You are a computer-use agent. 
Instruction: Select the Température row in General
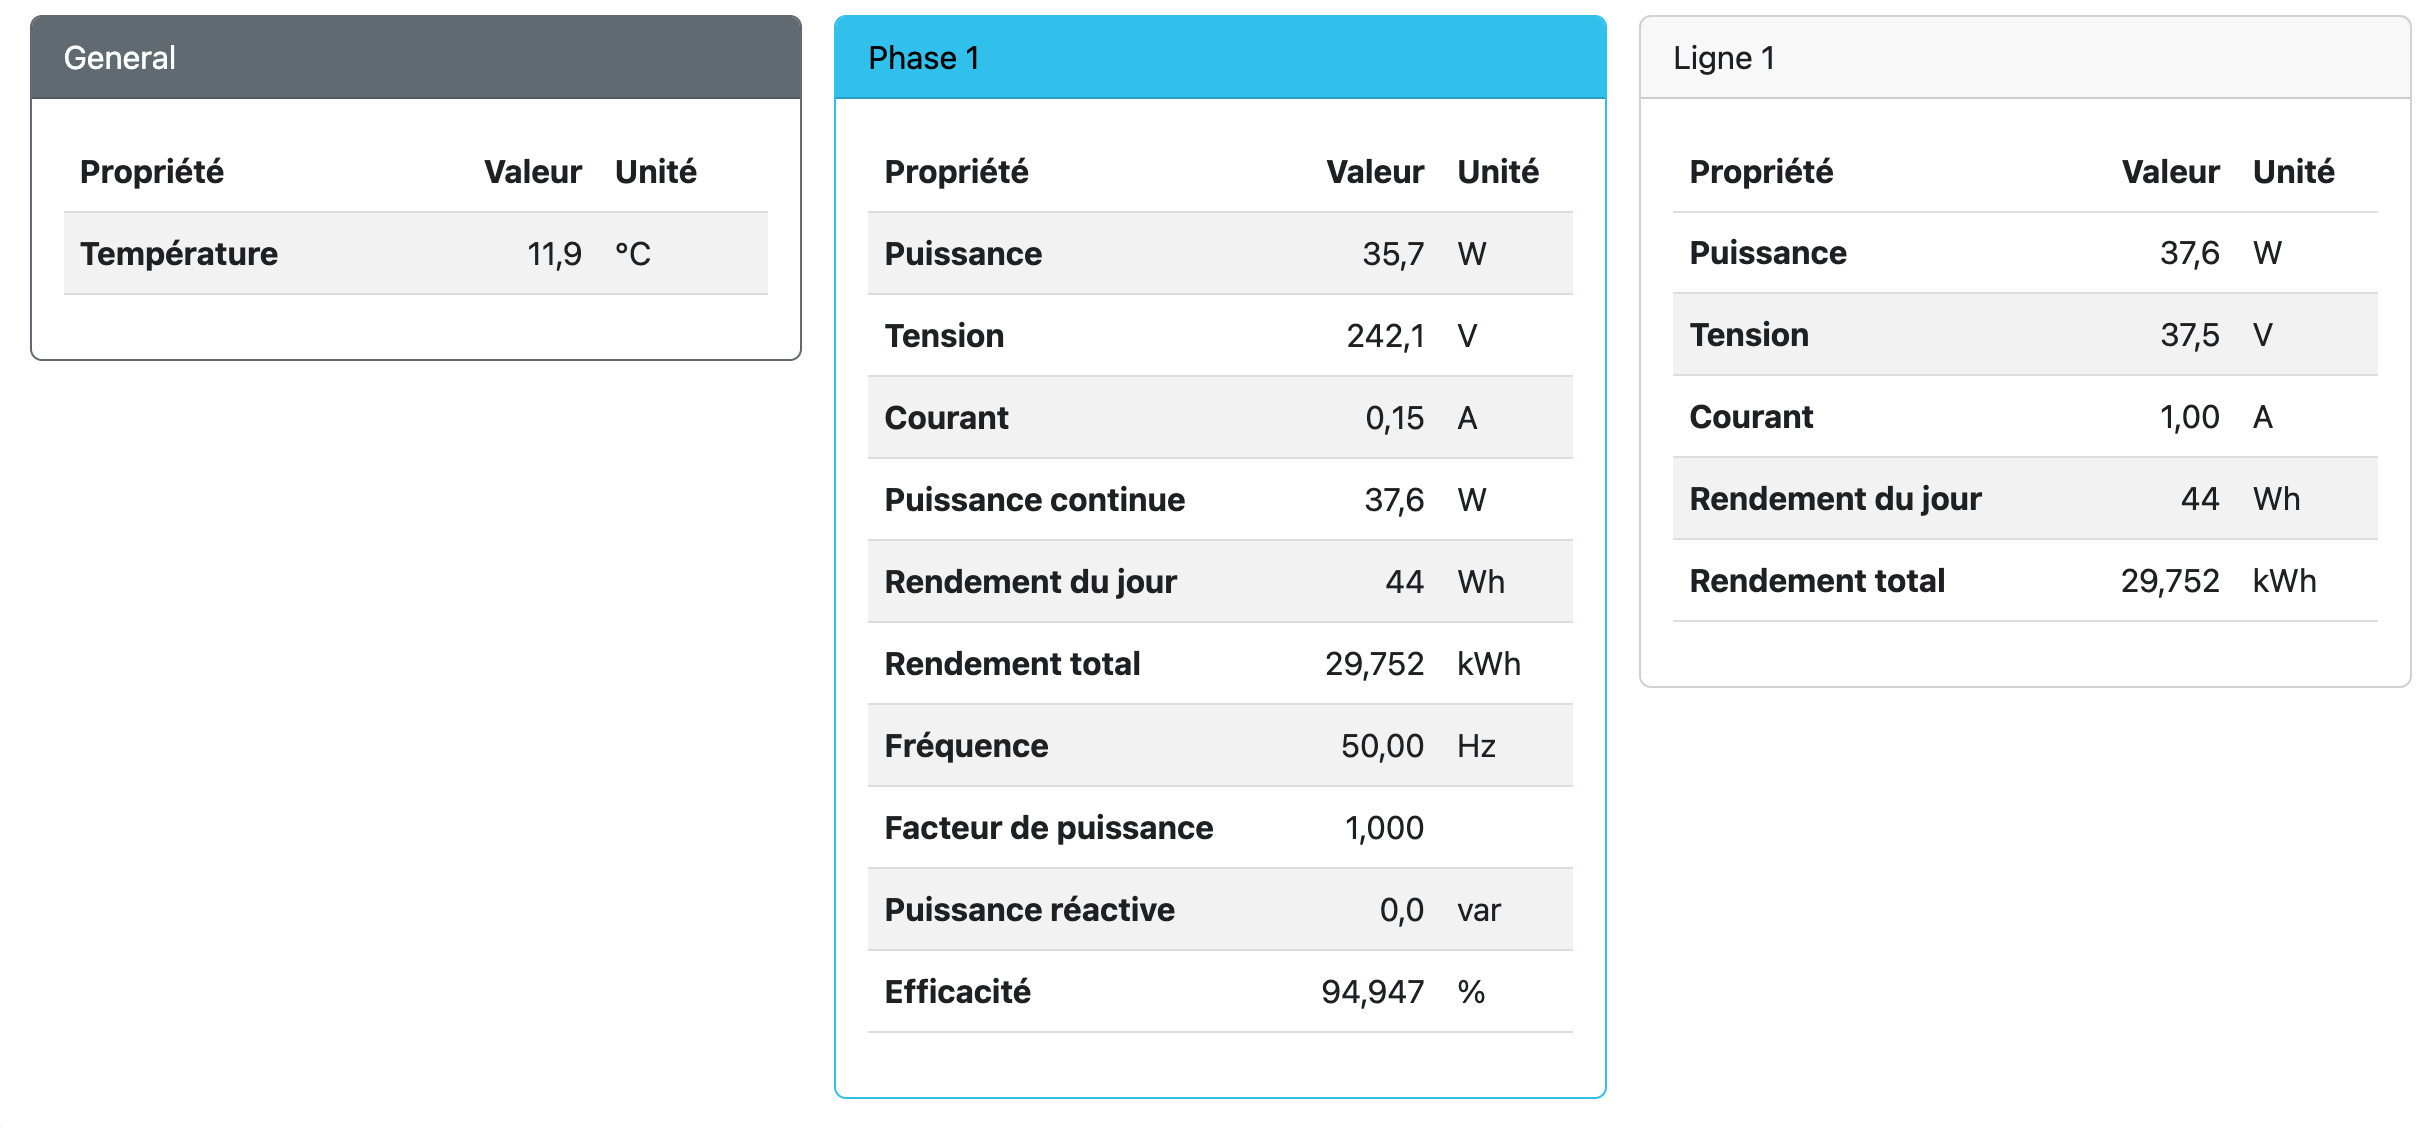[x=416, y=254]
